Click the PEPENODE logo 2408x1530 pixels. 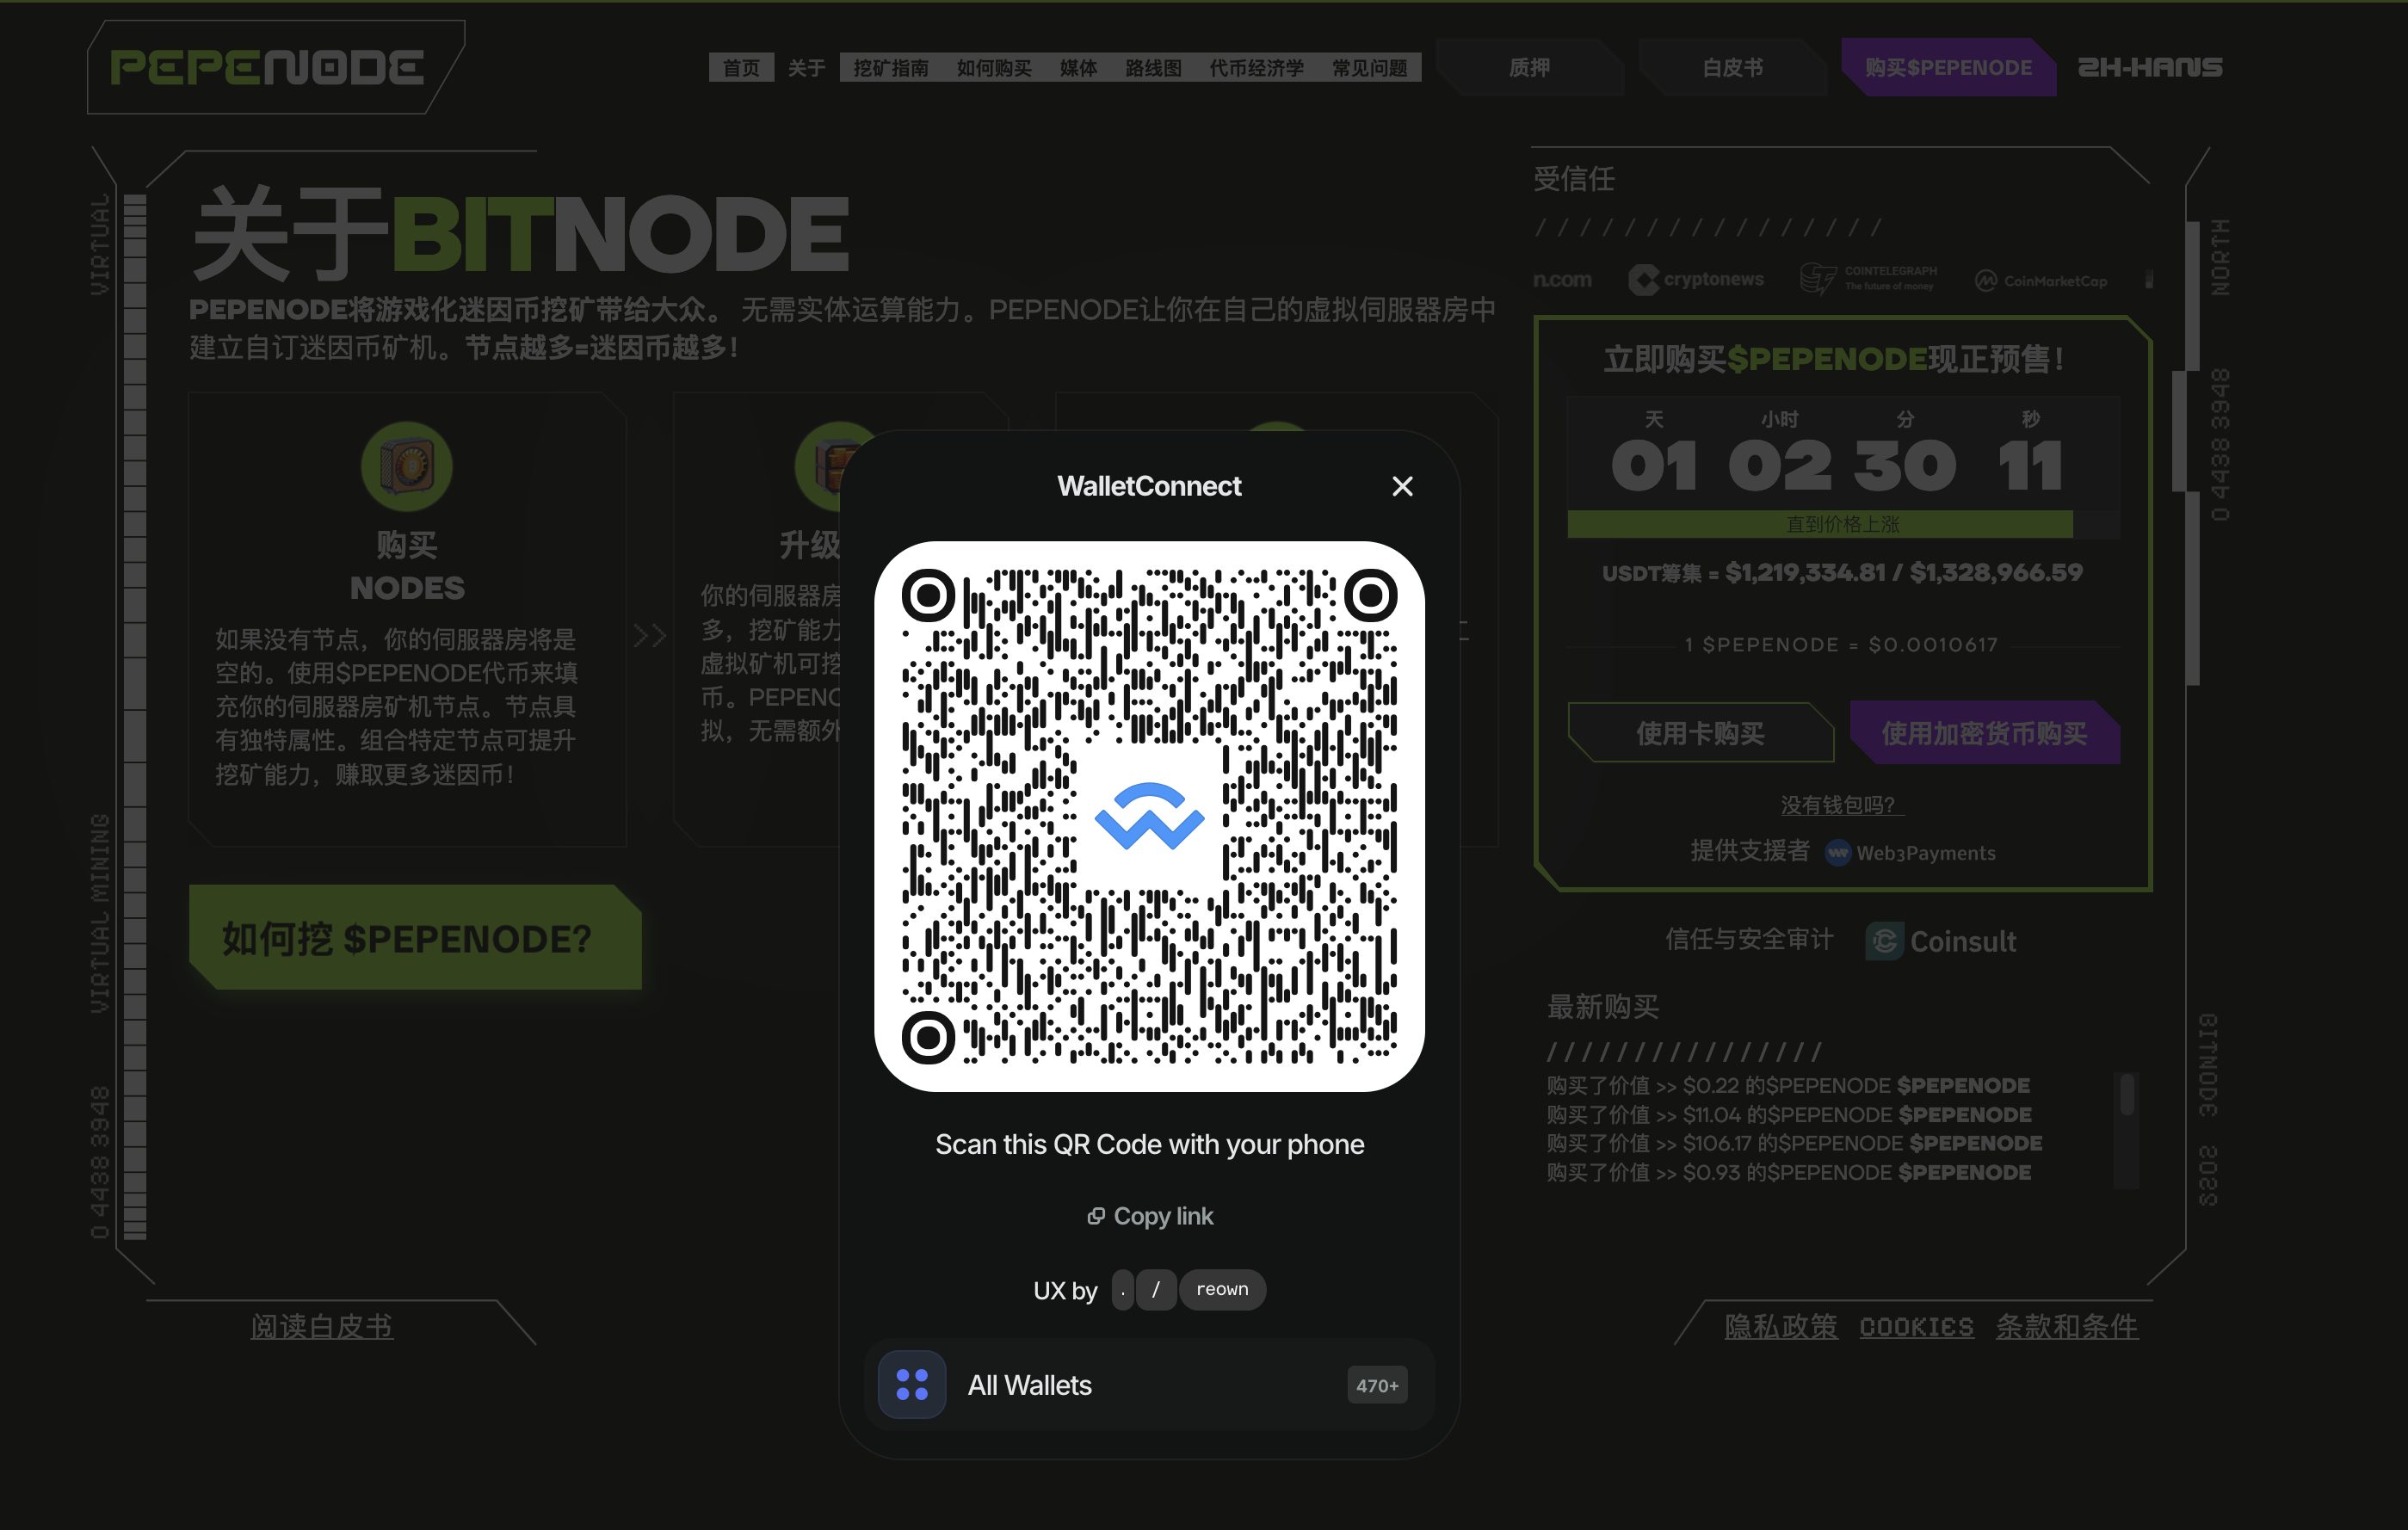[x=267, y=68]
